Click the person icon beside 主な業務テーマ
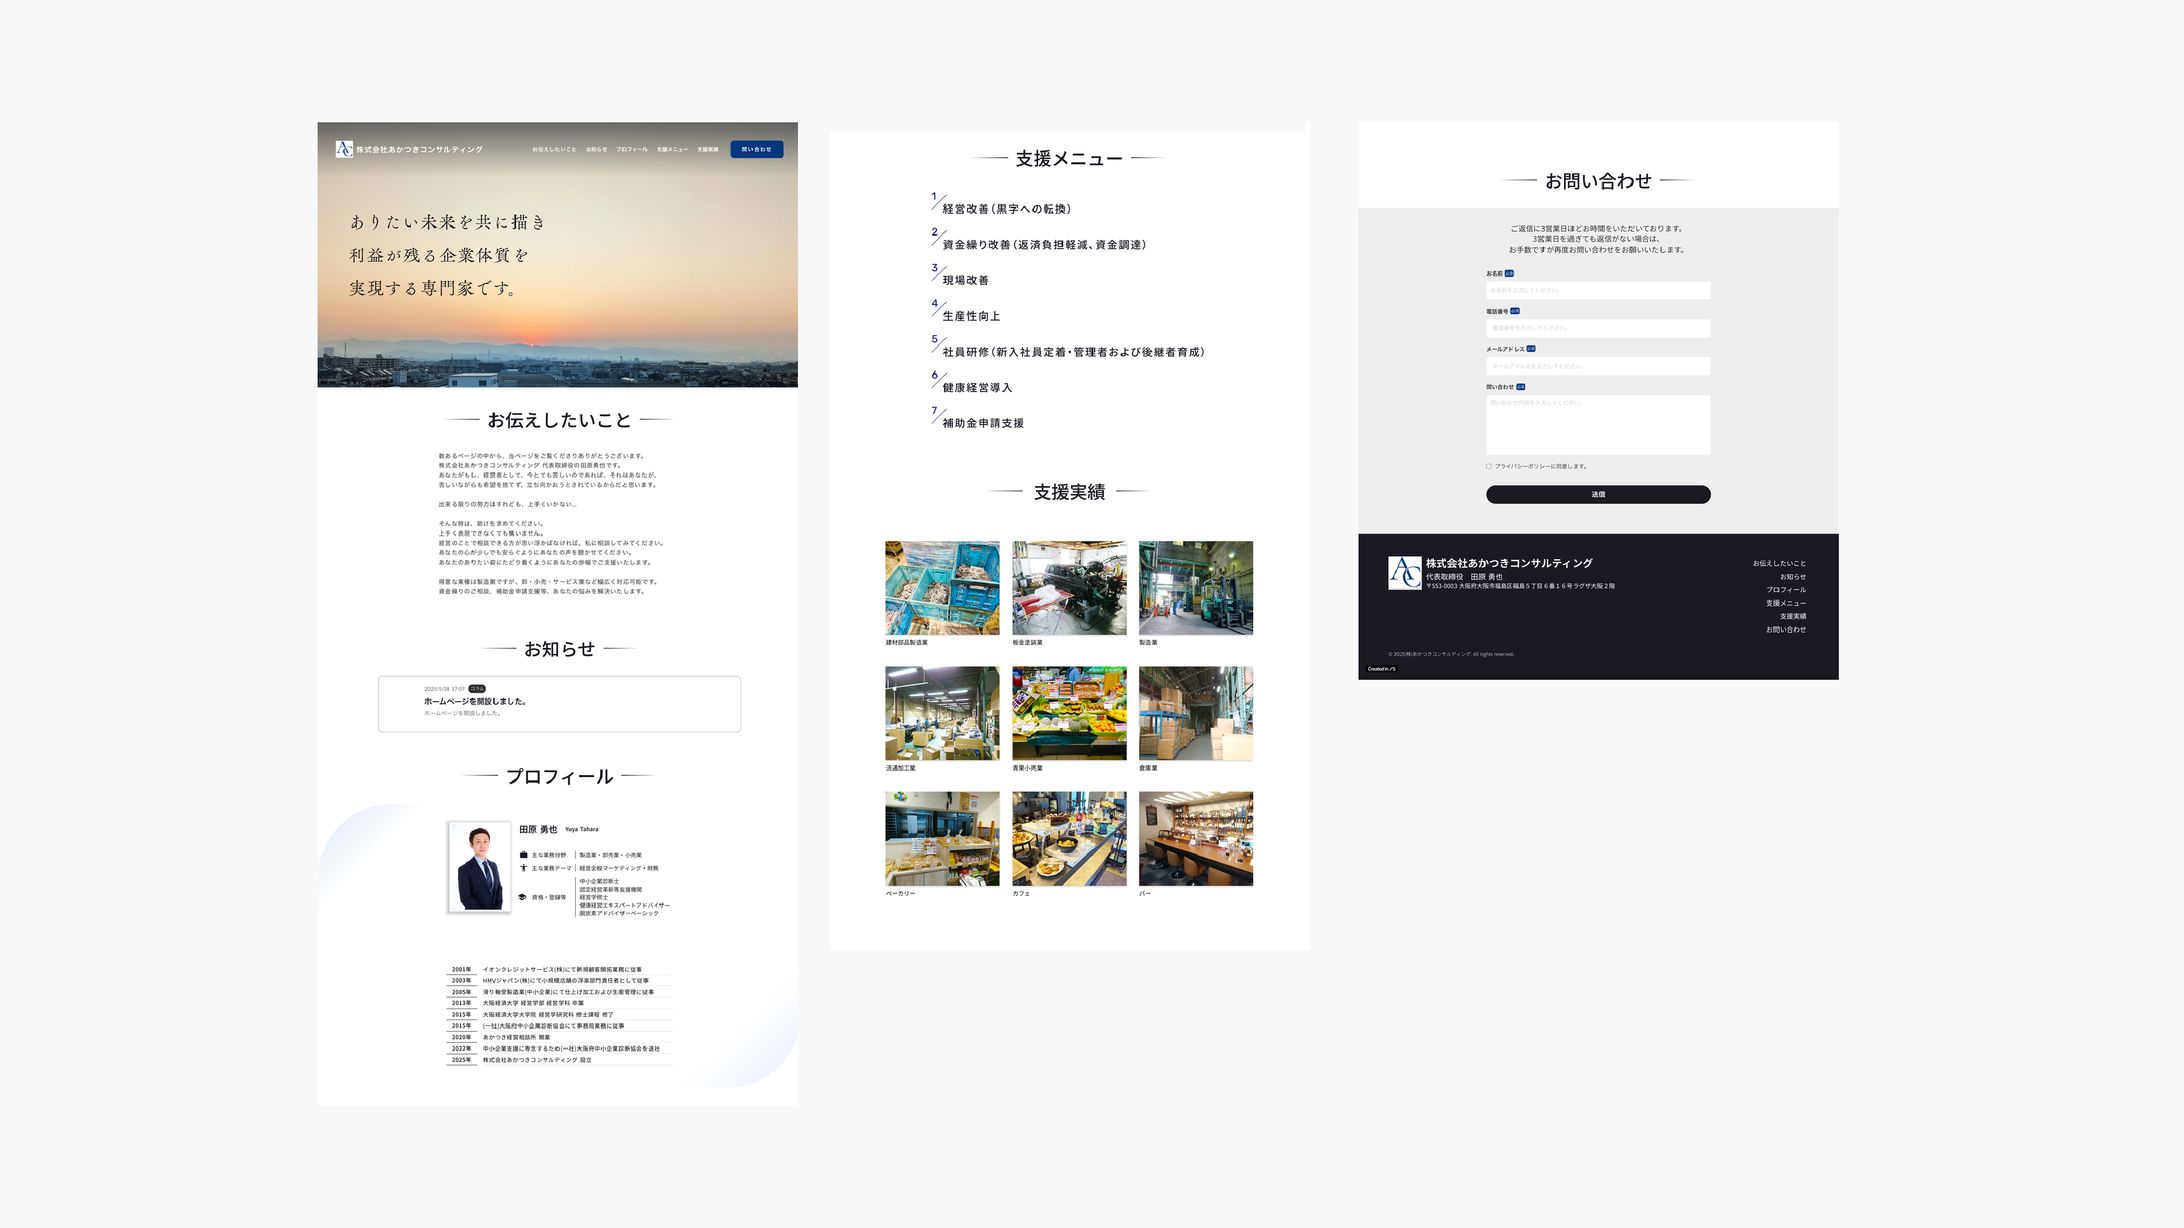 523,868
